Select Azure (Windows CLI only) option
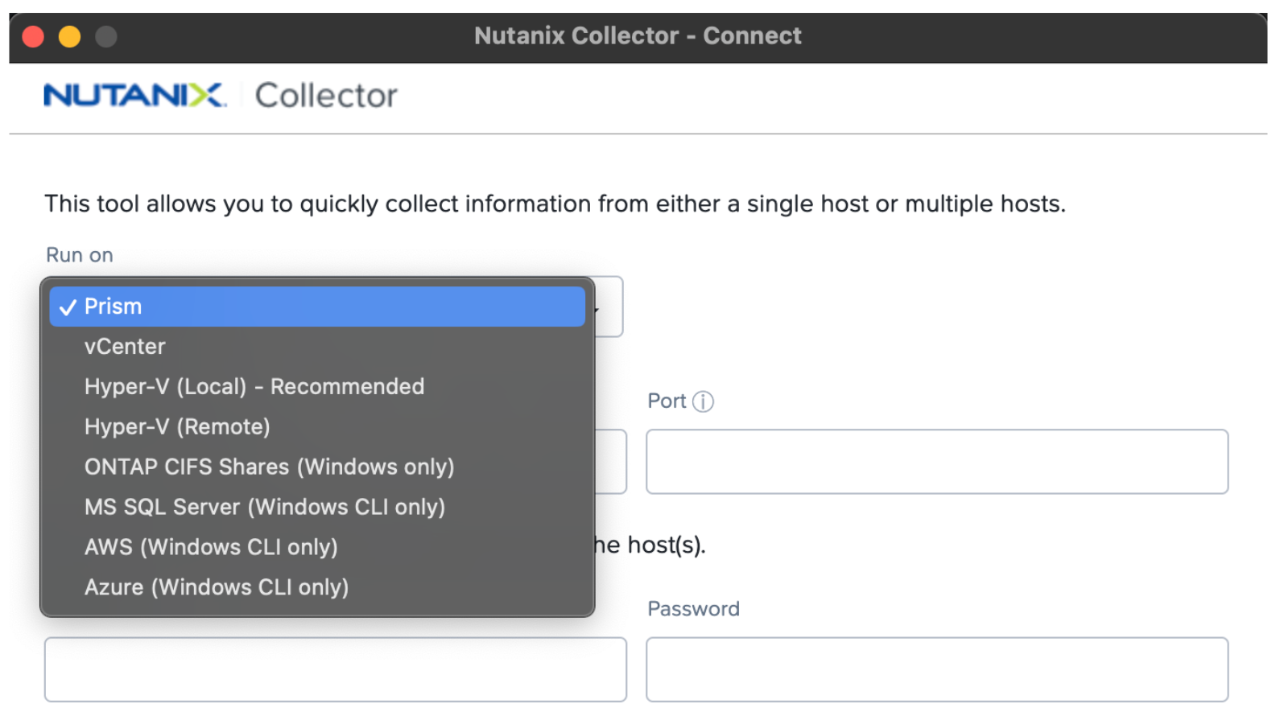This screenshot has height=724, width=1280. click(216, 587)
